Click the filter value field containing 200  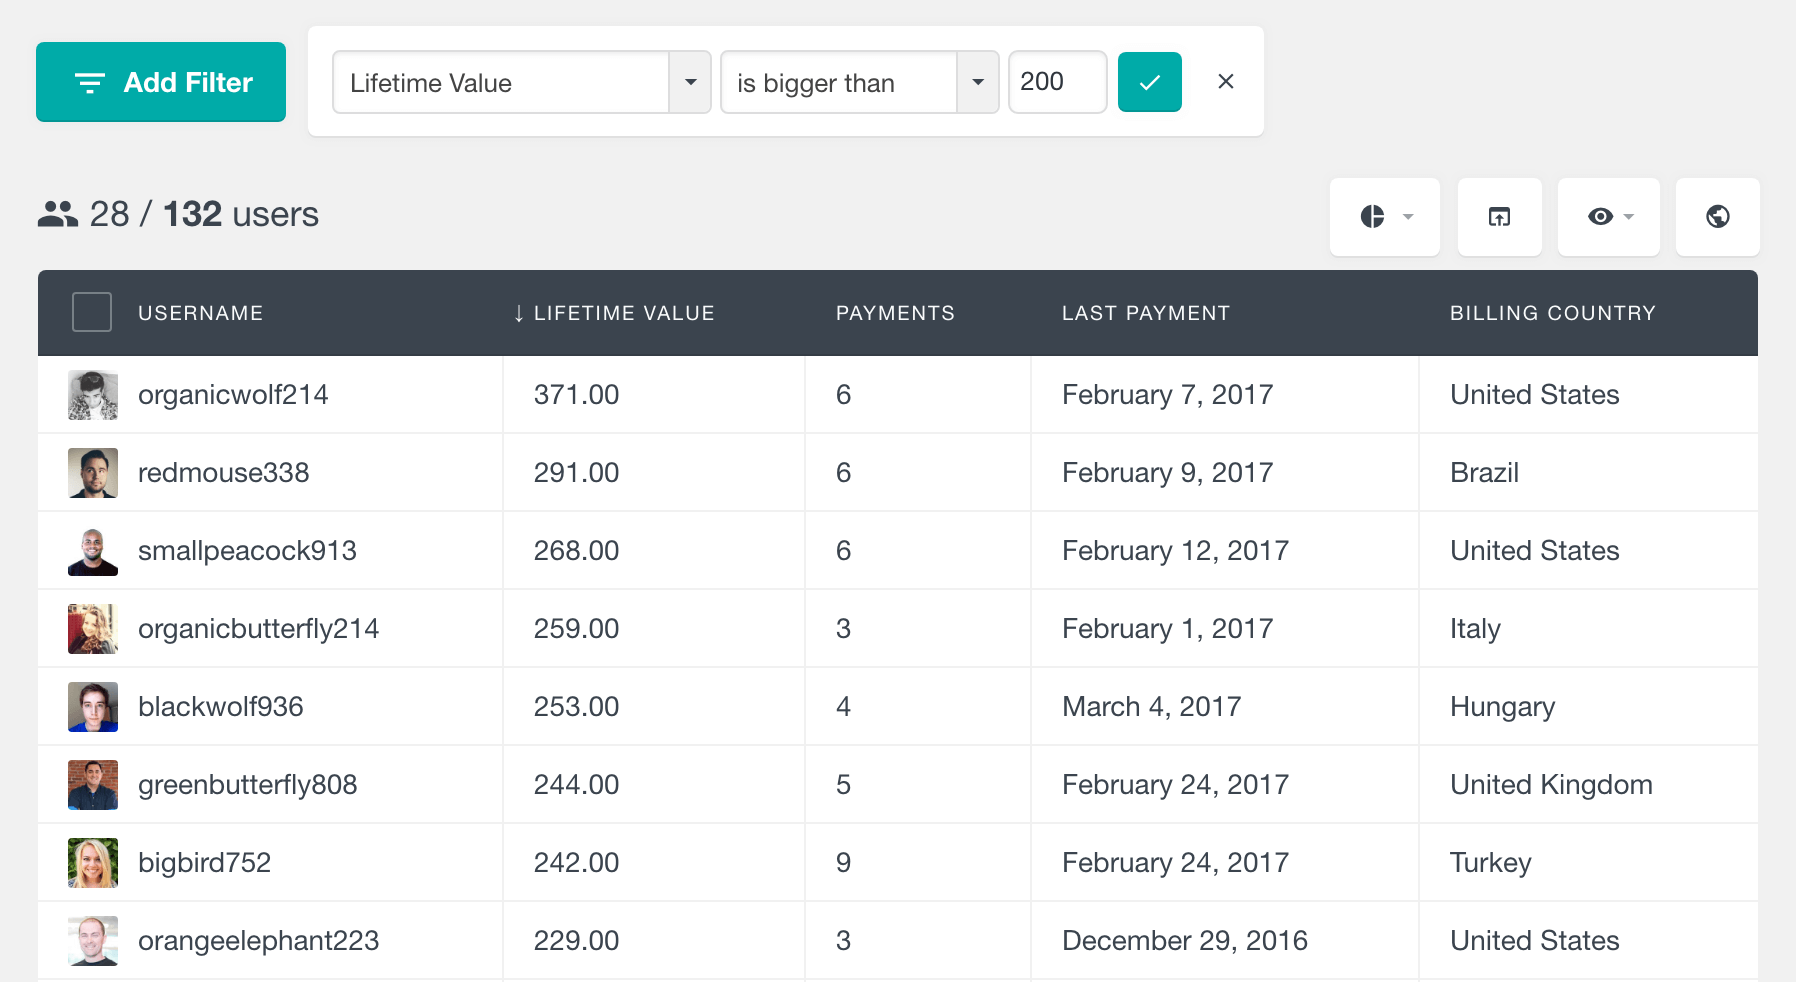pos(1057,82)
